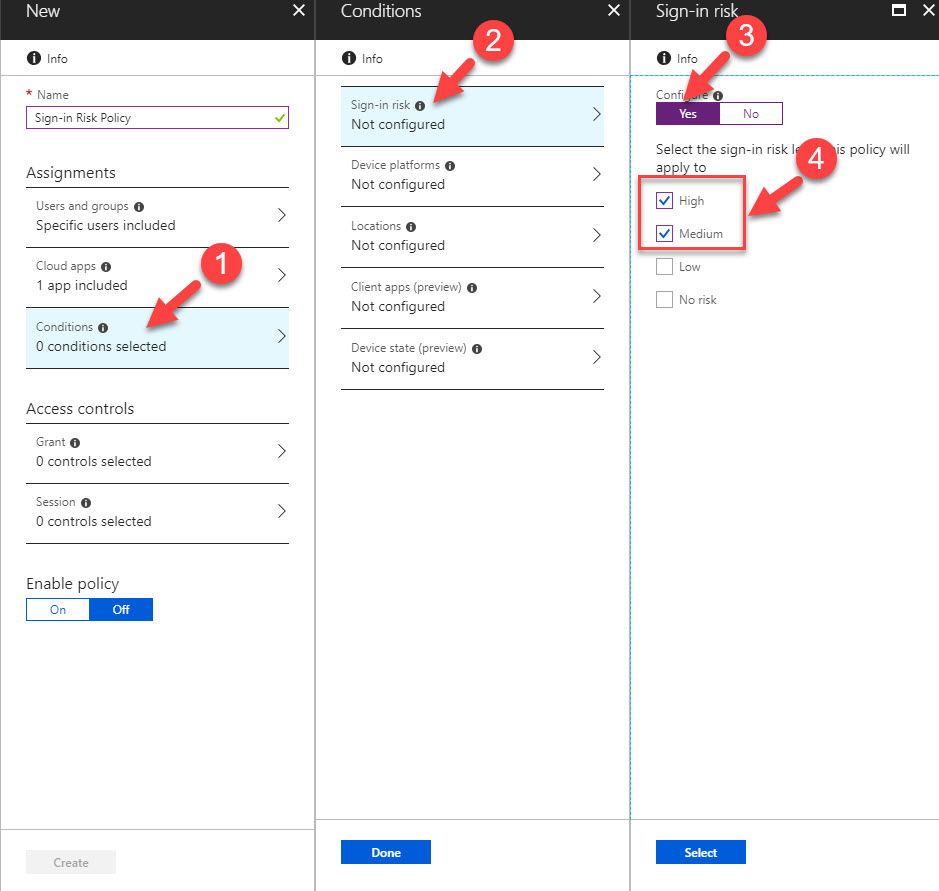Click the Done button on Conditions blade
This screenshot has height=891, width=939.
click(385, 851)
